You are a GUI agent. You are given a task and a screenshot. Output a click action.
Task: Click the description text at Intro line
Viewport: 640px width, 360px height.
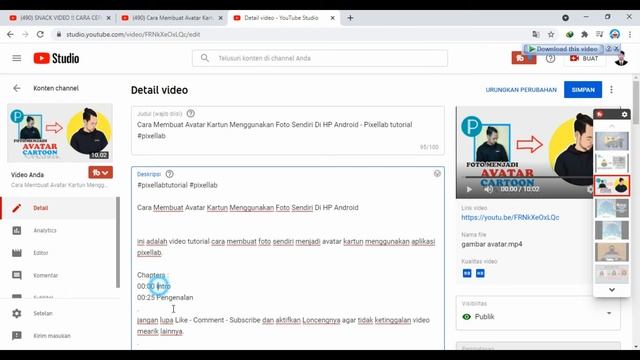click(154, 287)
